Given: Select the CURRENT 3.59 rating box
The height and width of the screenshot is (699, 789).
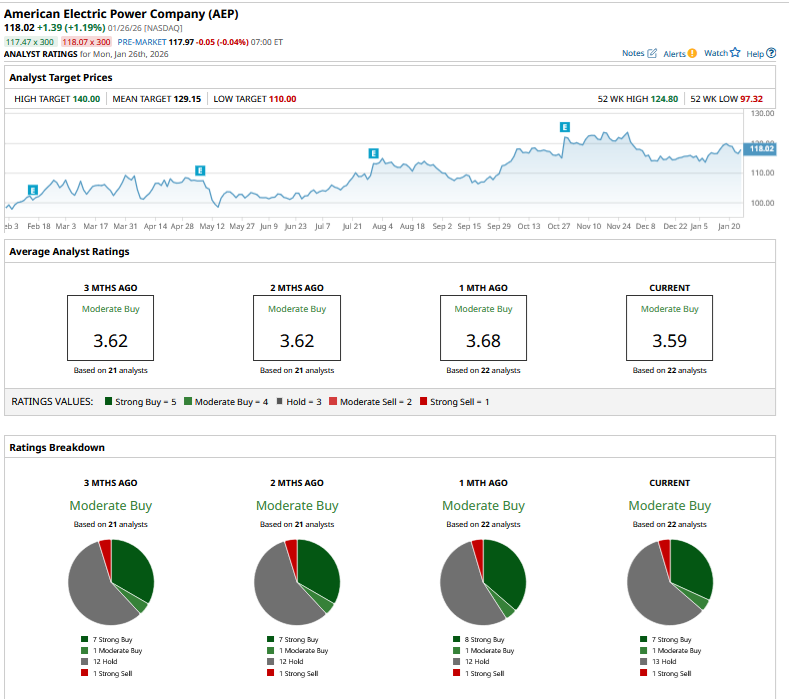Looking at the screenshot, I should coord(669,328).
